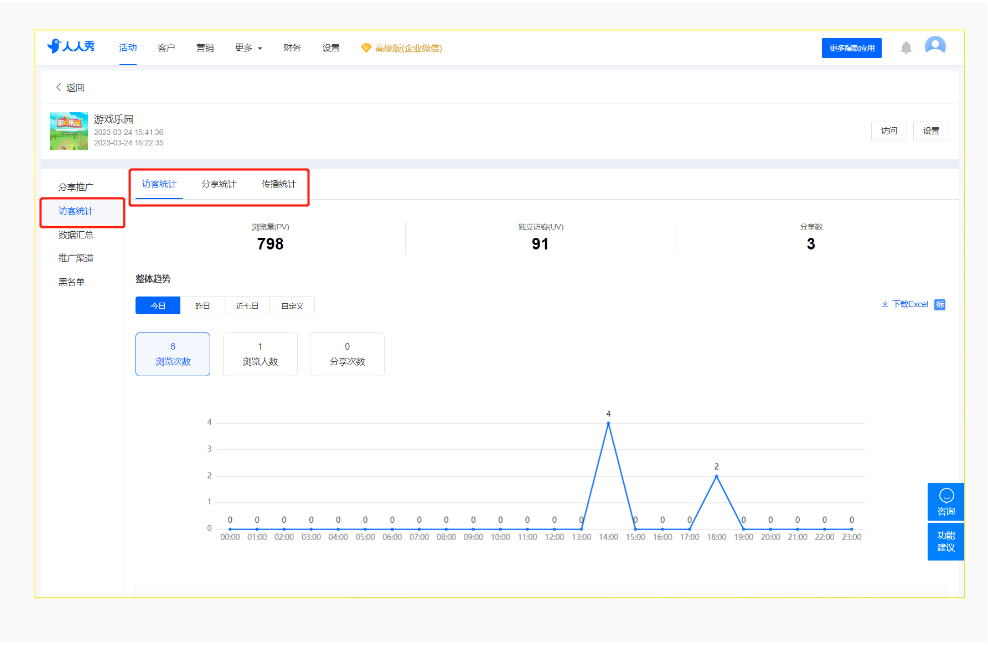Click the 游戏乐园 activity thumbnail
Screen dimensions: 988x646
(x=69, y=130)
